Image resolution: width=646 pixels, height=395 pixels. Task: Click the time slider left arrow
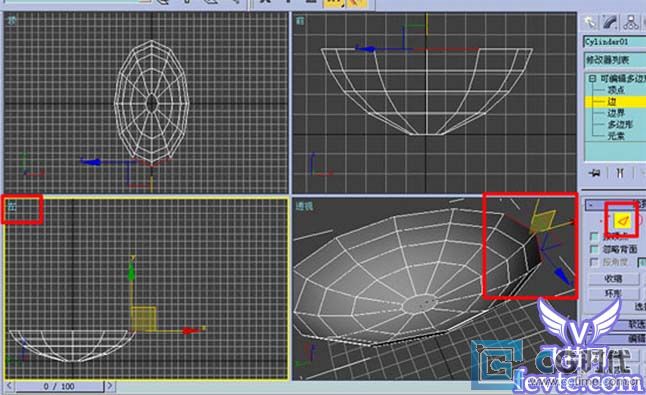(x=9, y=386)
